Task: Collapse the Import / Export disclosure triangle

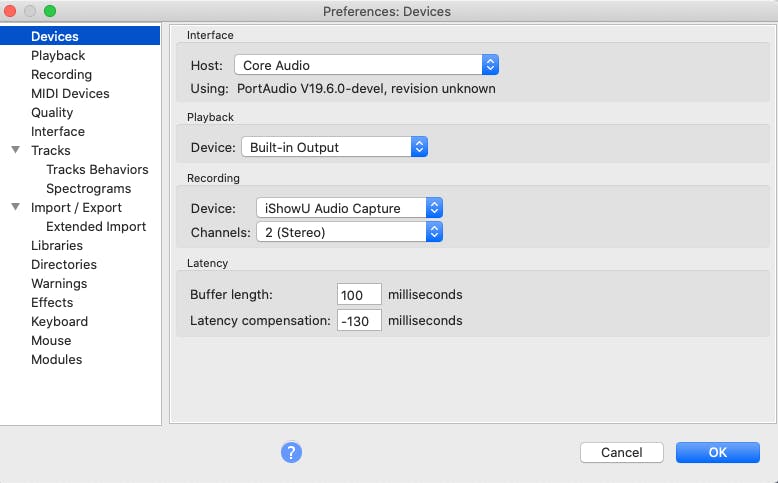Action: (x=16, y=207)
